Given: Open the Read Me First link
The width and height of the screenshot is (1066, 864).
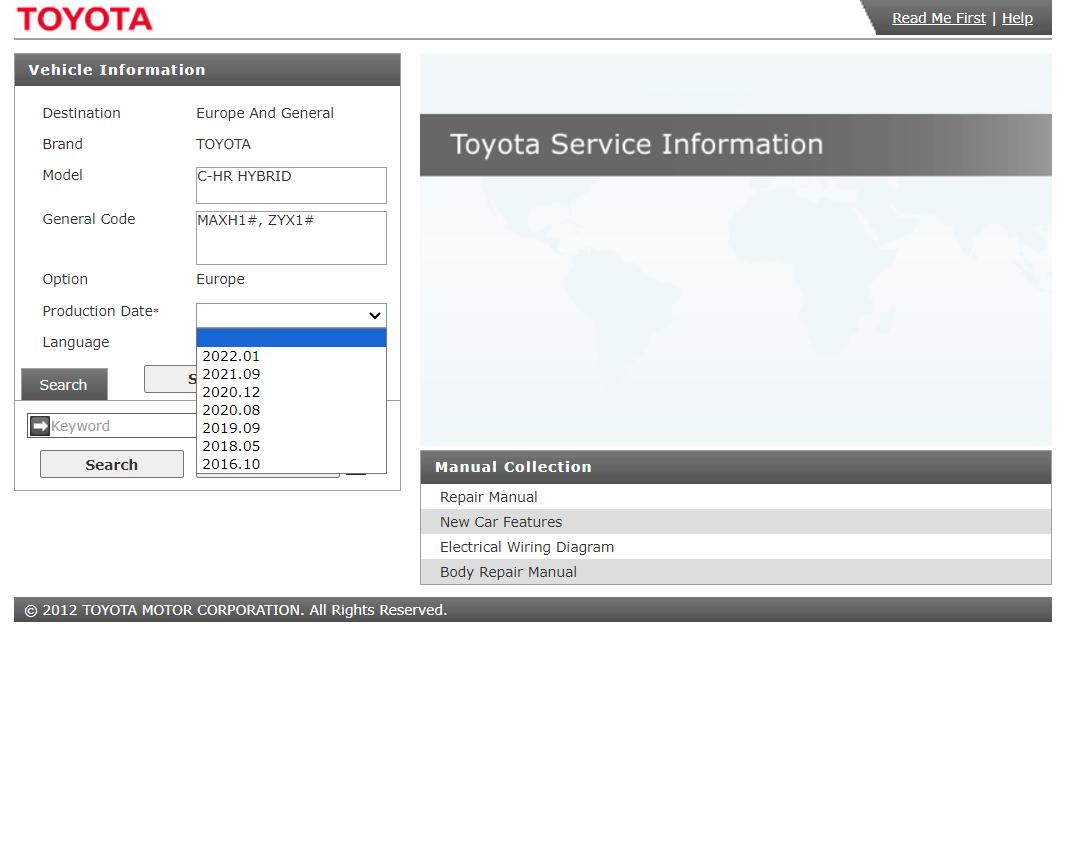Looking at the screenshot, I should click(x=938, y=18).
